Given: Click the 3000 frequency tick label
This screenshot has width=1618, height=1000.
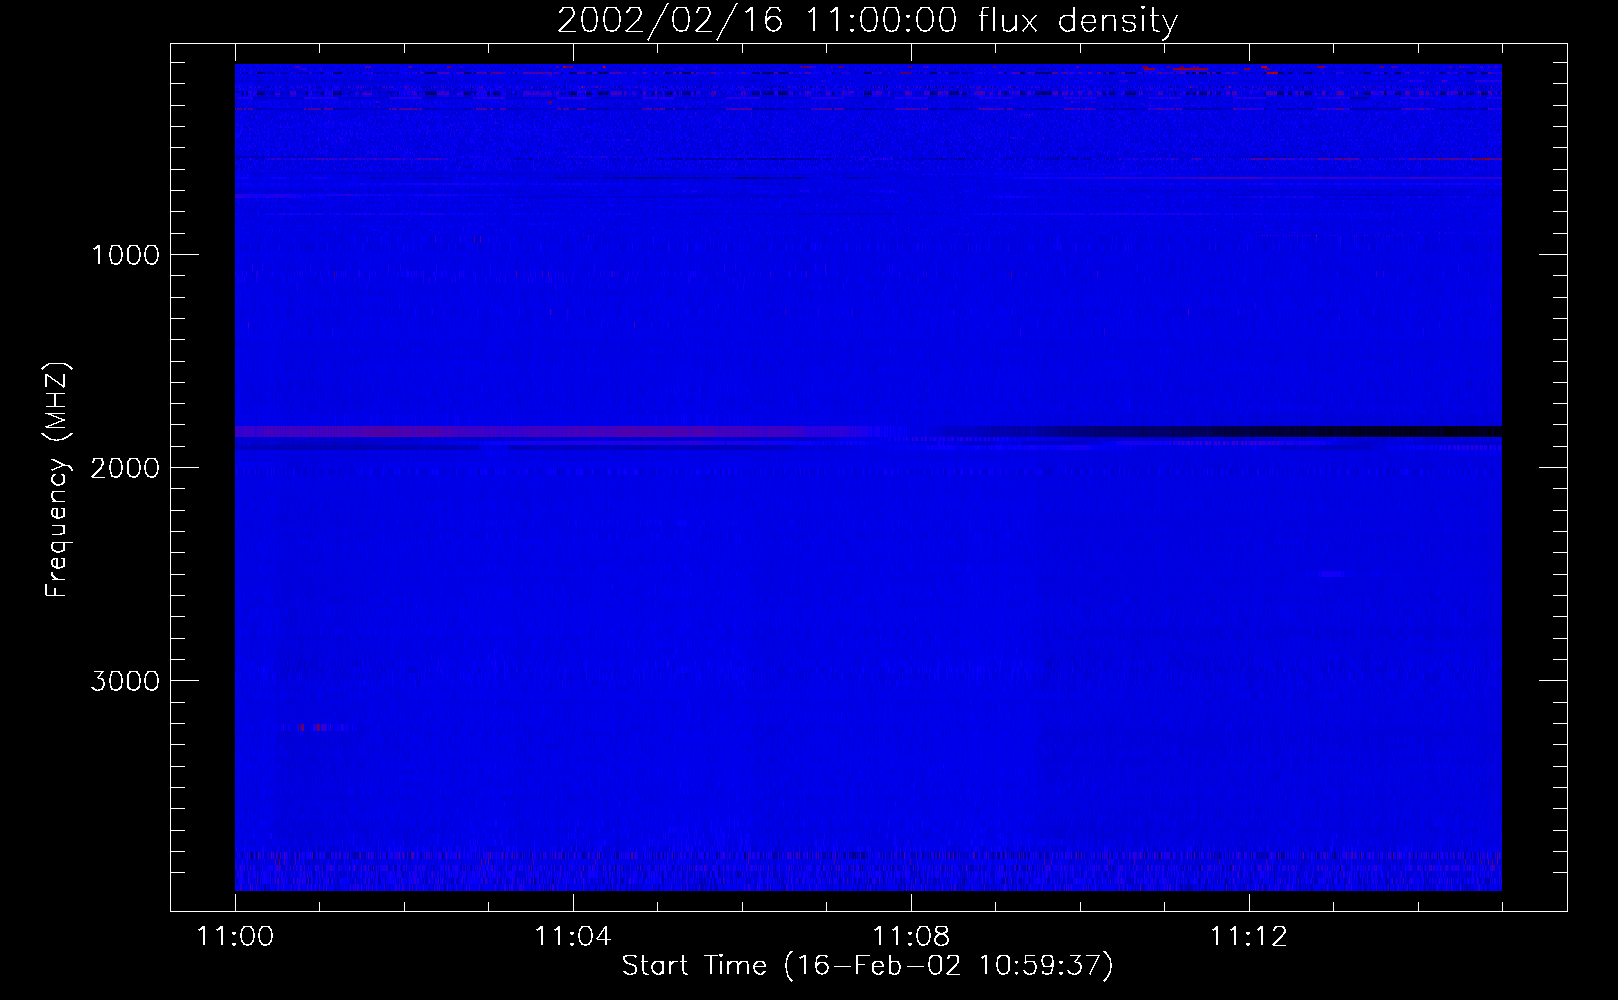Looking at the screenshot, I should coord(125,681).
